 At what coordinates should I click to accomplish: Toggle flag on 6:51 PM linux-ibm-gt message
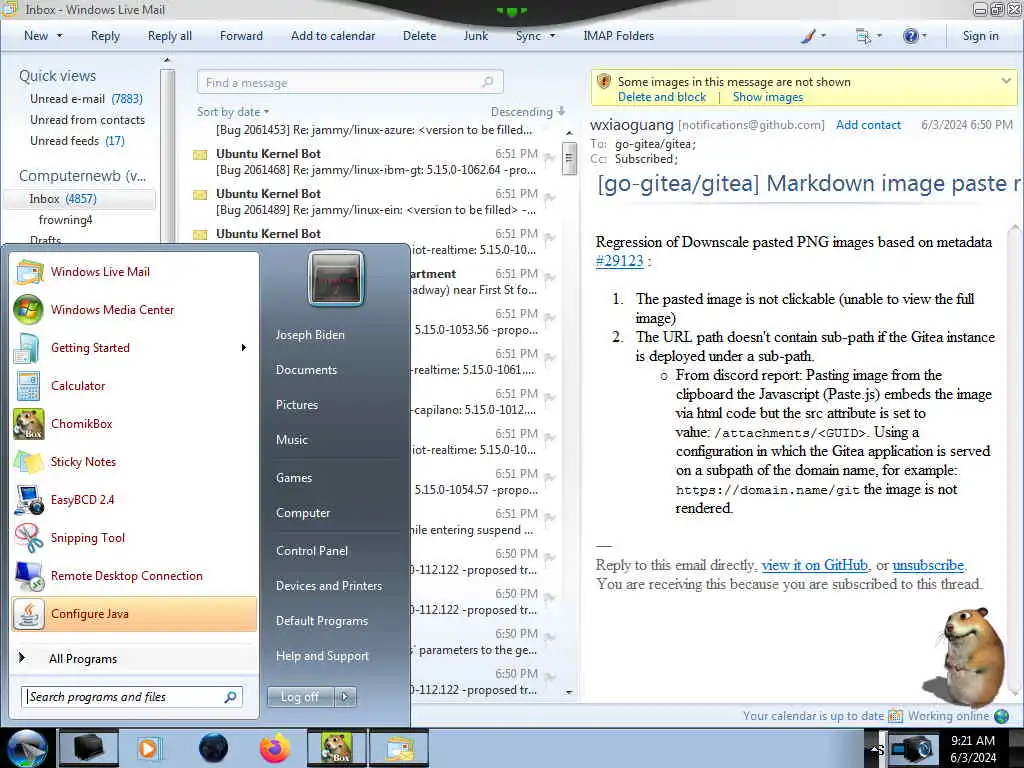pos(550,158)
